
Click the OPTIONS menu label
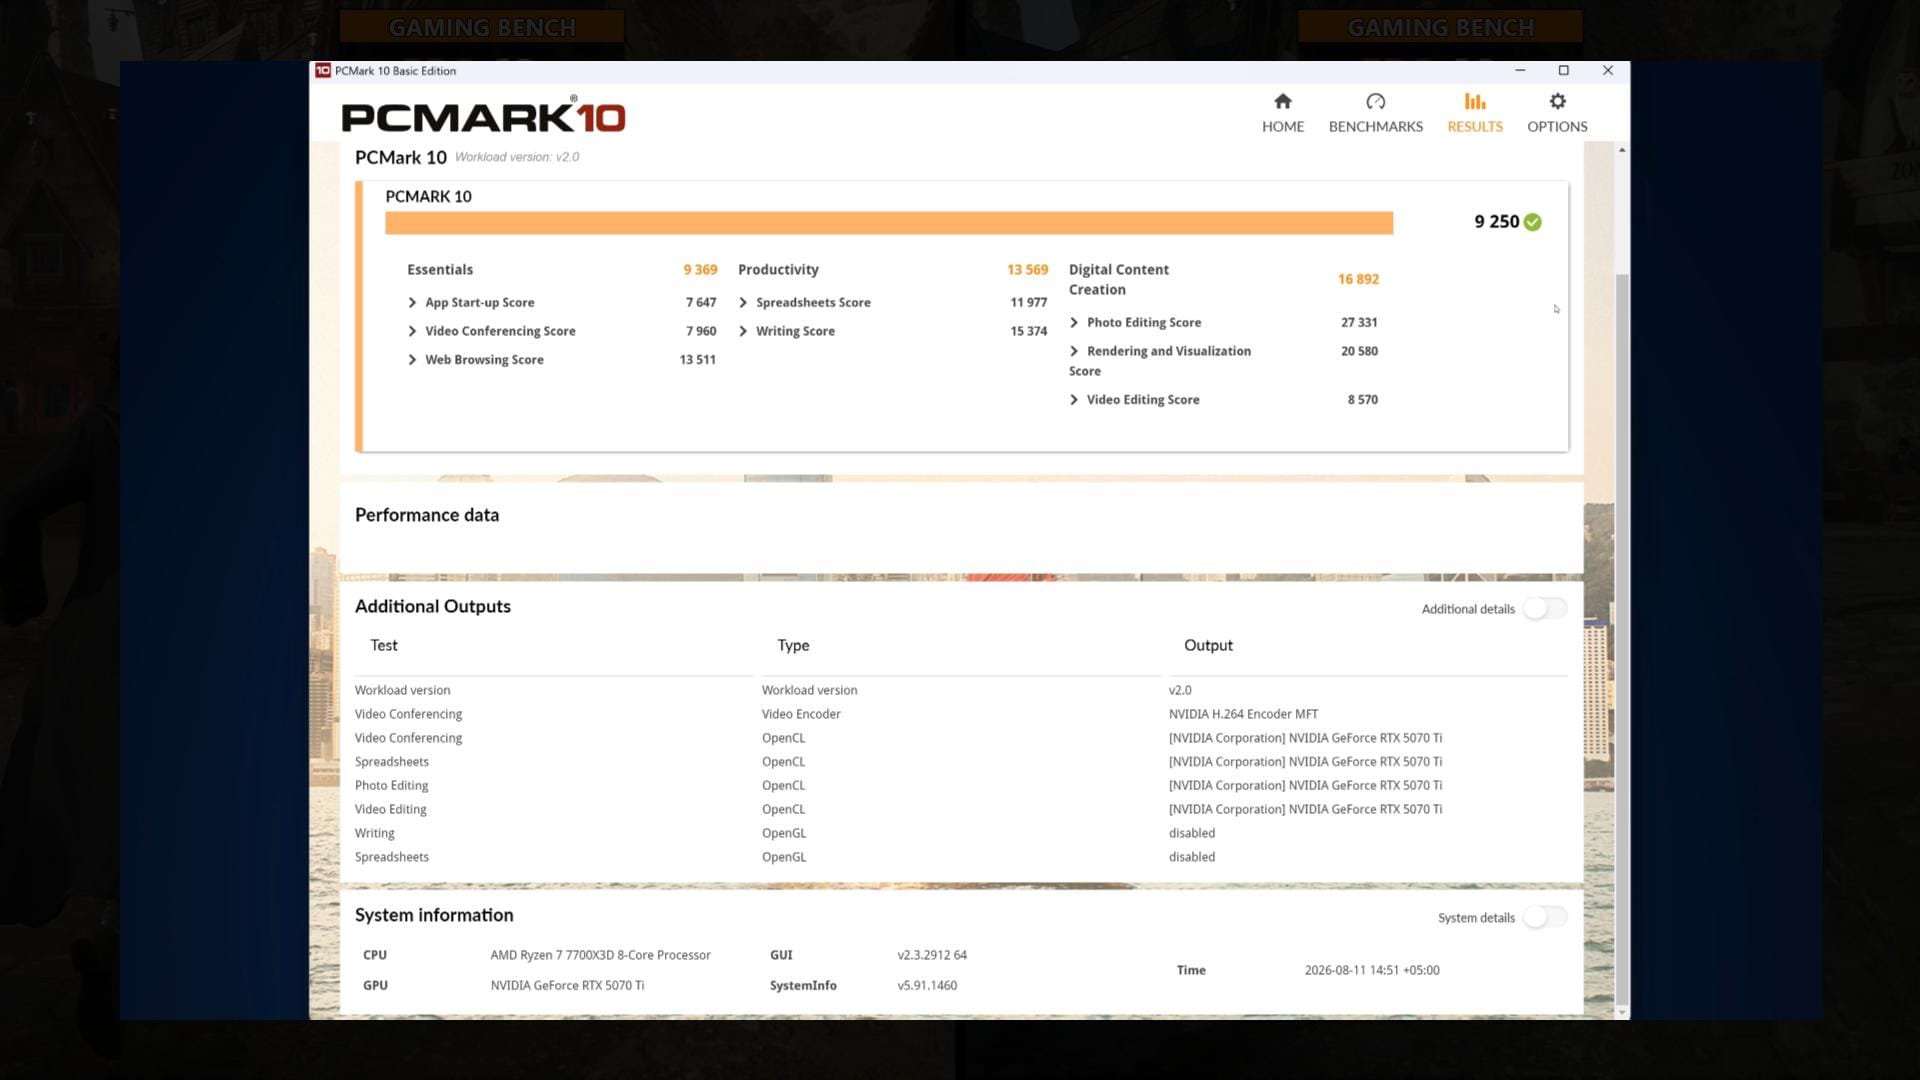click(x=1557, y=126)
